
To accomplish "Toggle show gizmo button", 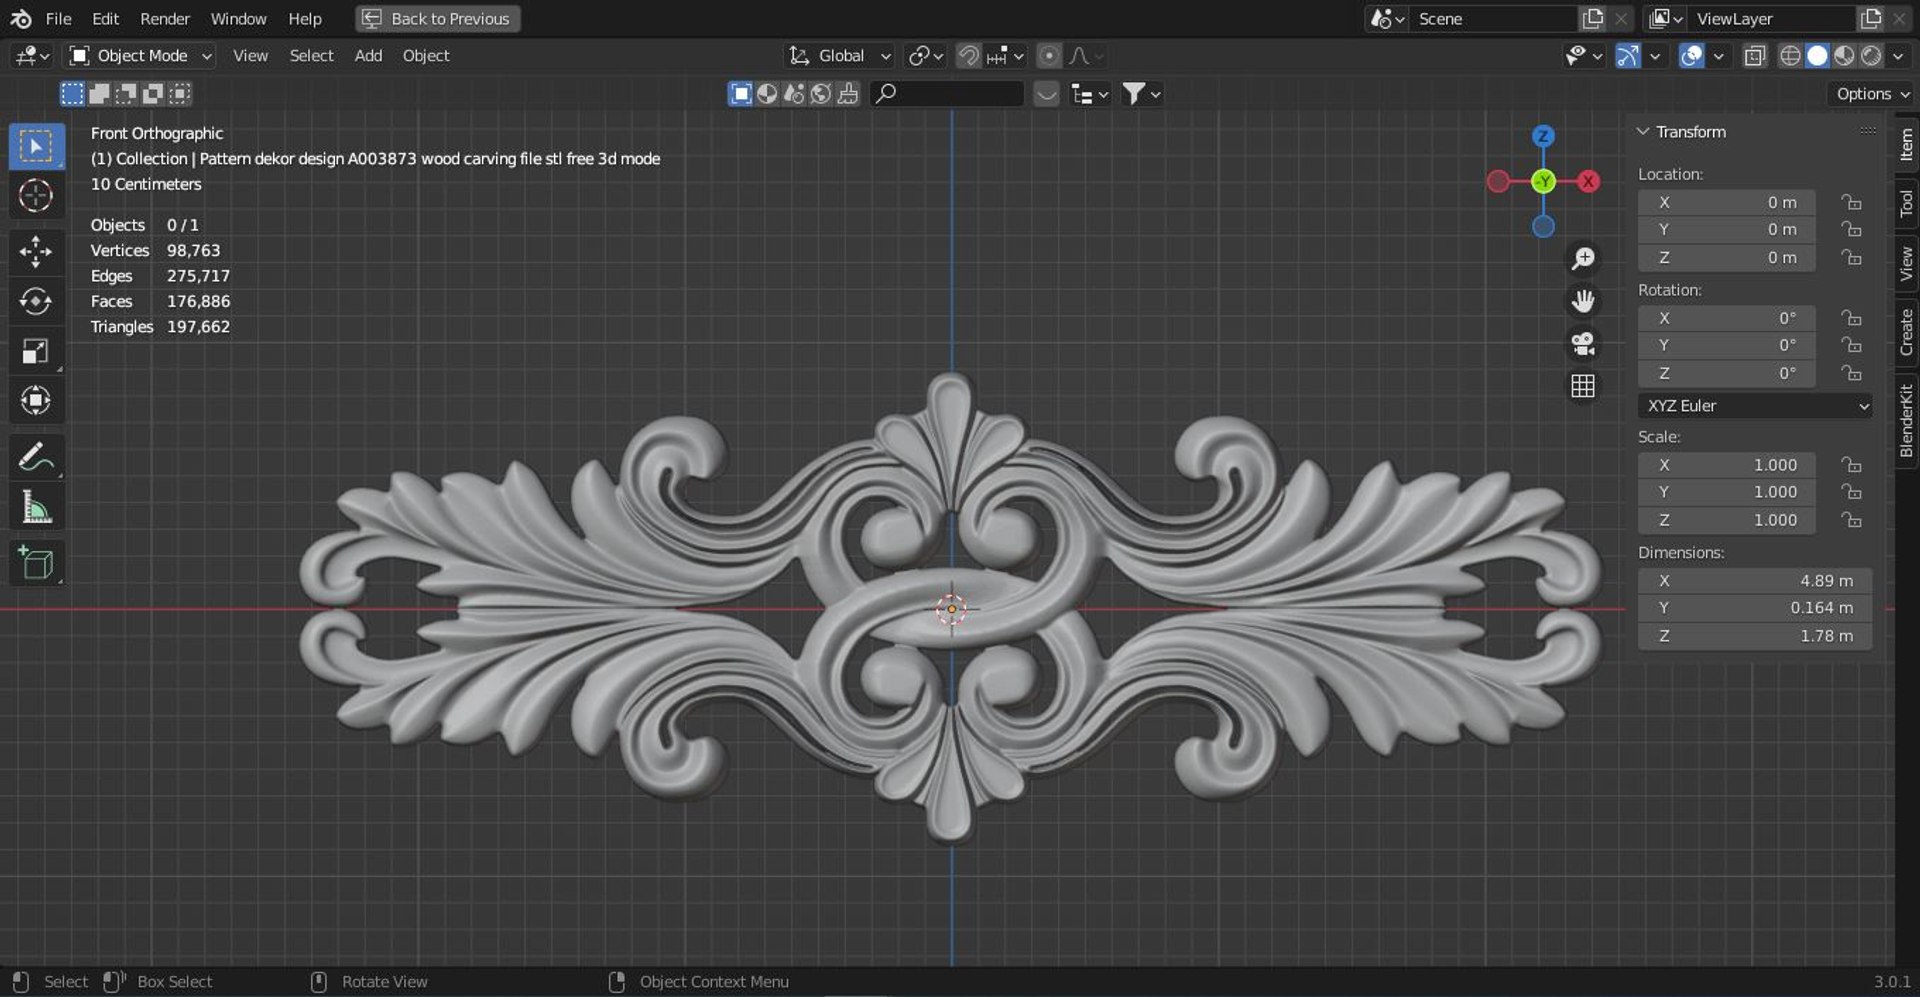I will tap(1628, 56).
